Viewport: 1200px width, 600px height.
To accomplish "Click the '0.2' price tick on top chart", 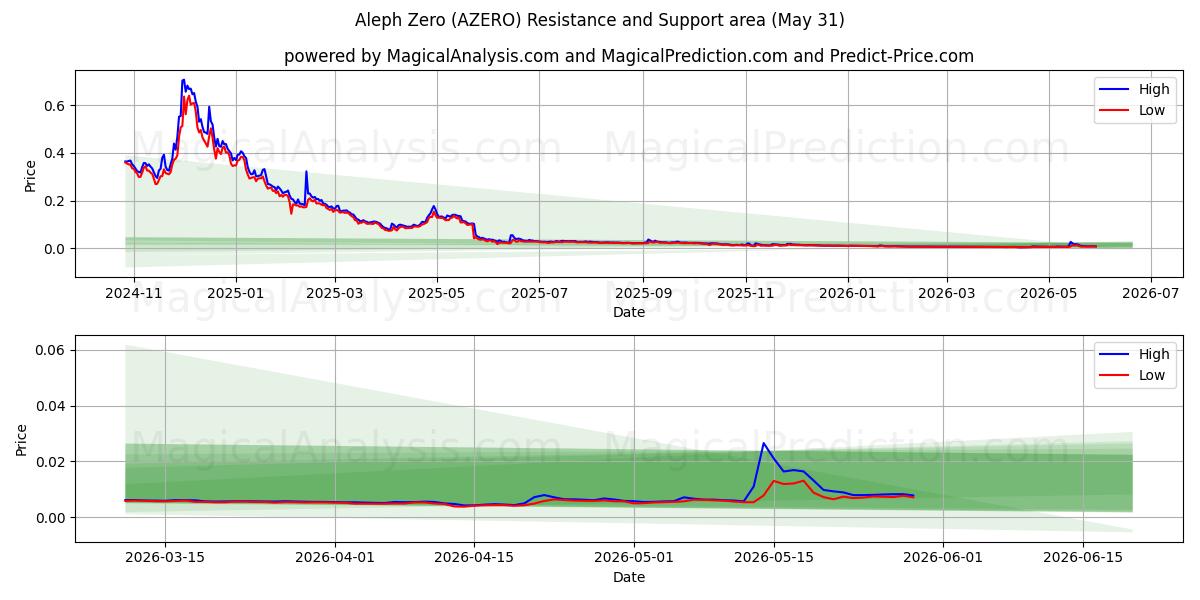I will point(56,201).
